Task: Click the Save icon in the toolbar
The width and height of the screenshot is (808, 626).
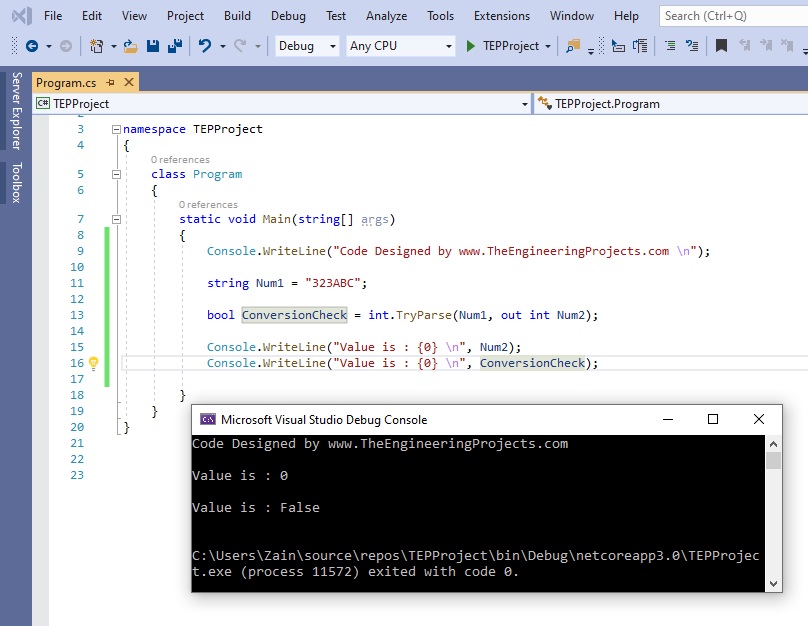Action: pos(151,47)
